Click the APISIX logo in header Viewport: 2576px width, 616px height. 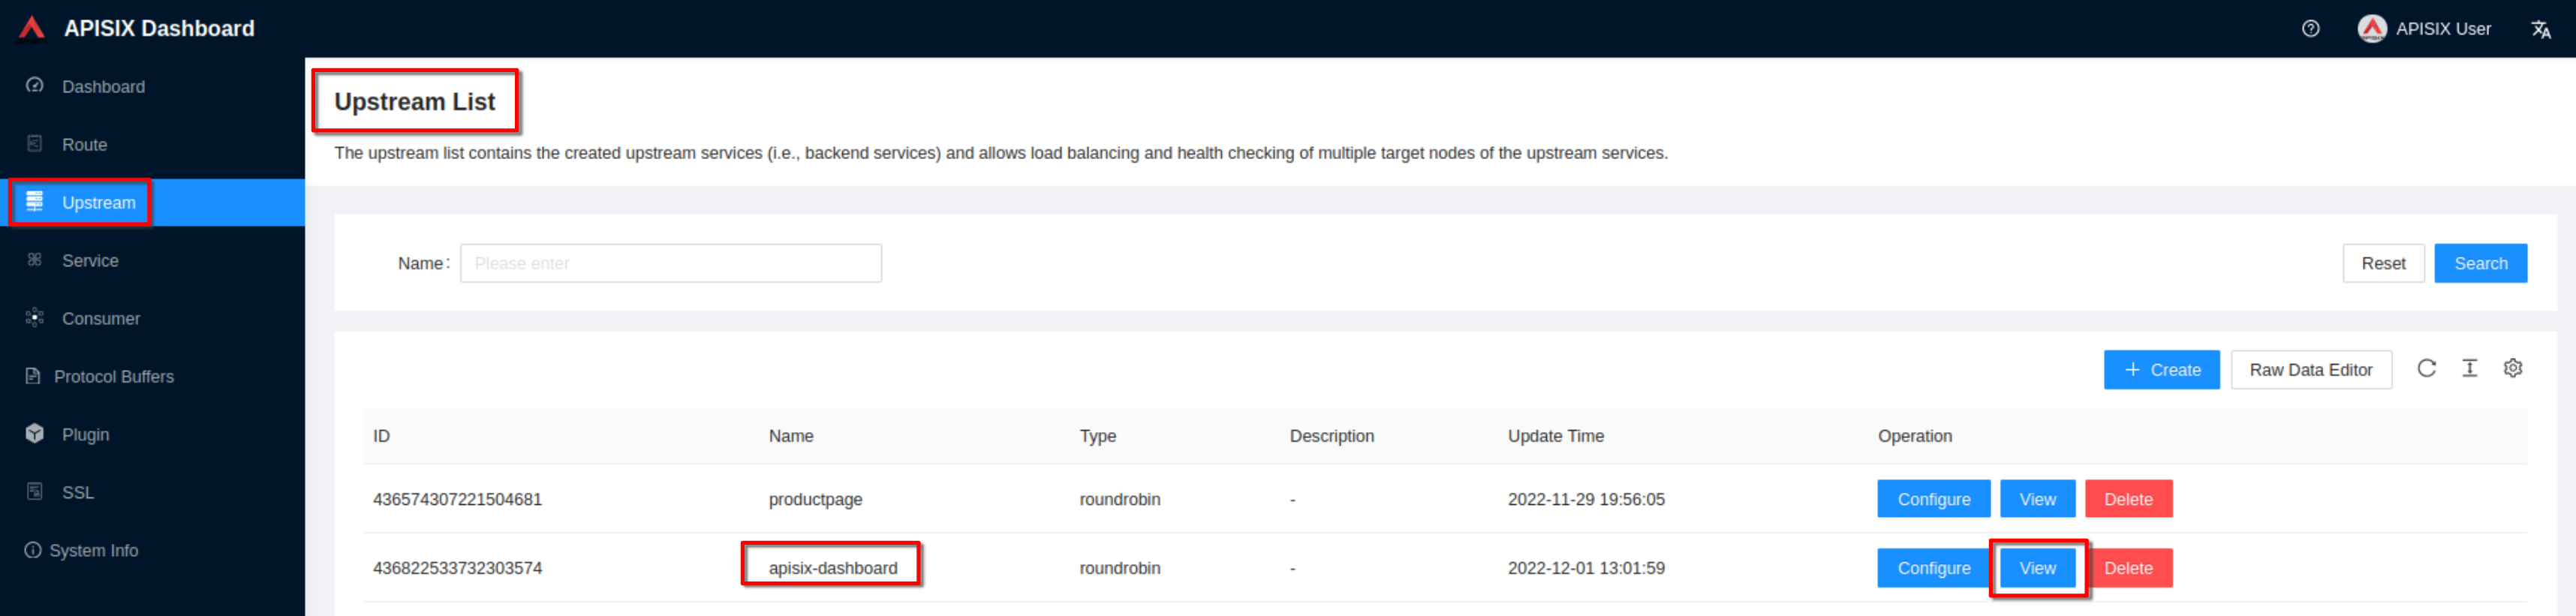(32, 29)
